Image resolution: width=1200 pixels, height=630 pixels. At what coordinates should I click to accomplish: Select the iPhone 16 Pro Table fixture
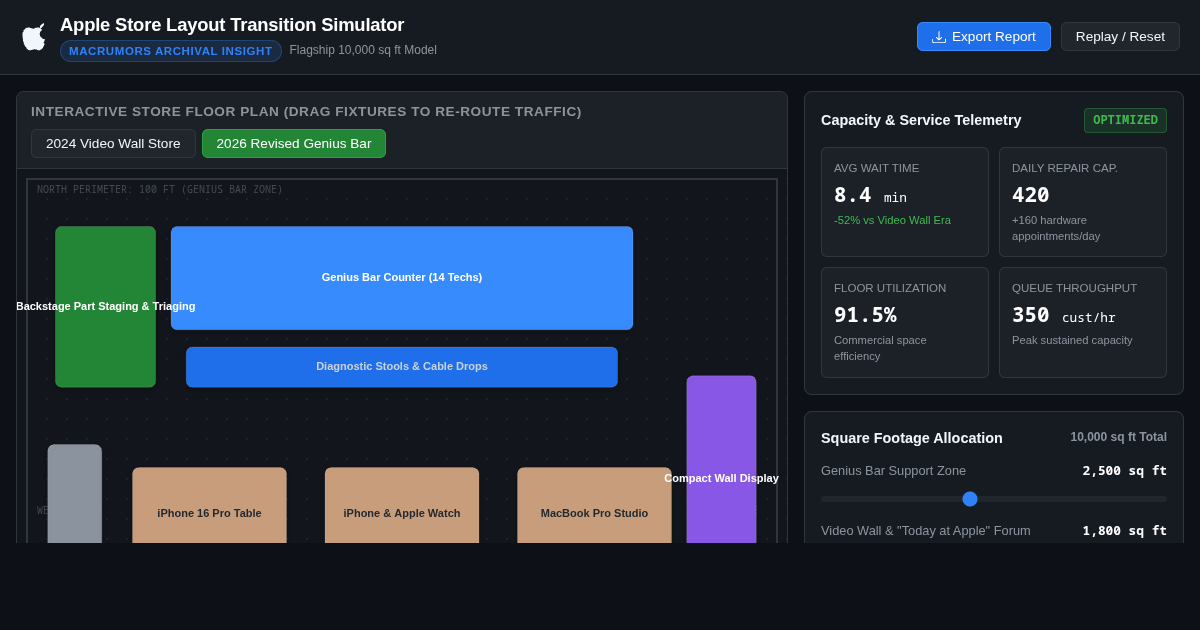(209, 506)
